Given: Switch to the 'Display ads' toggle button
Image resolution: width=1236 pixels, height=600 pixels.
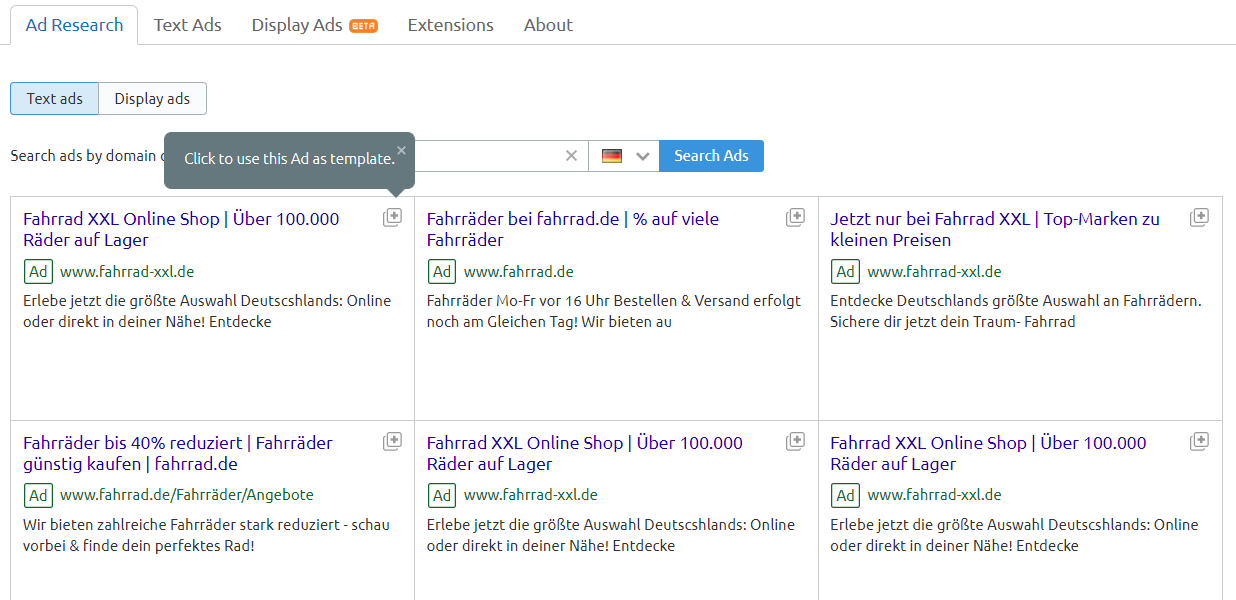Looking at the screenshot, I should pyautogui.click(x=152, y=99).
